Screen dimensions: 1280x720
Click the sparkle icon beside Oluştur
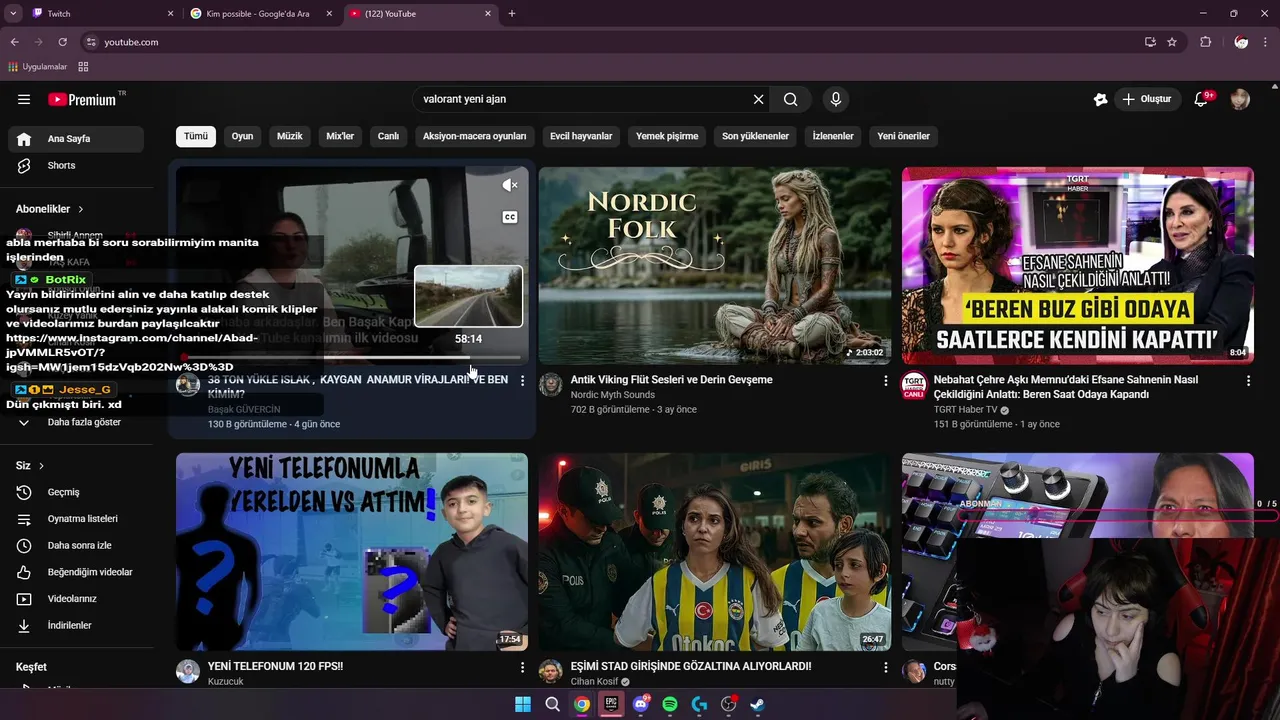coord(1100,99)
